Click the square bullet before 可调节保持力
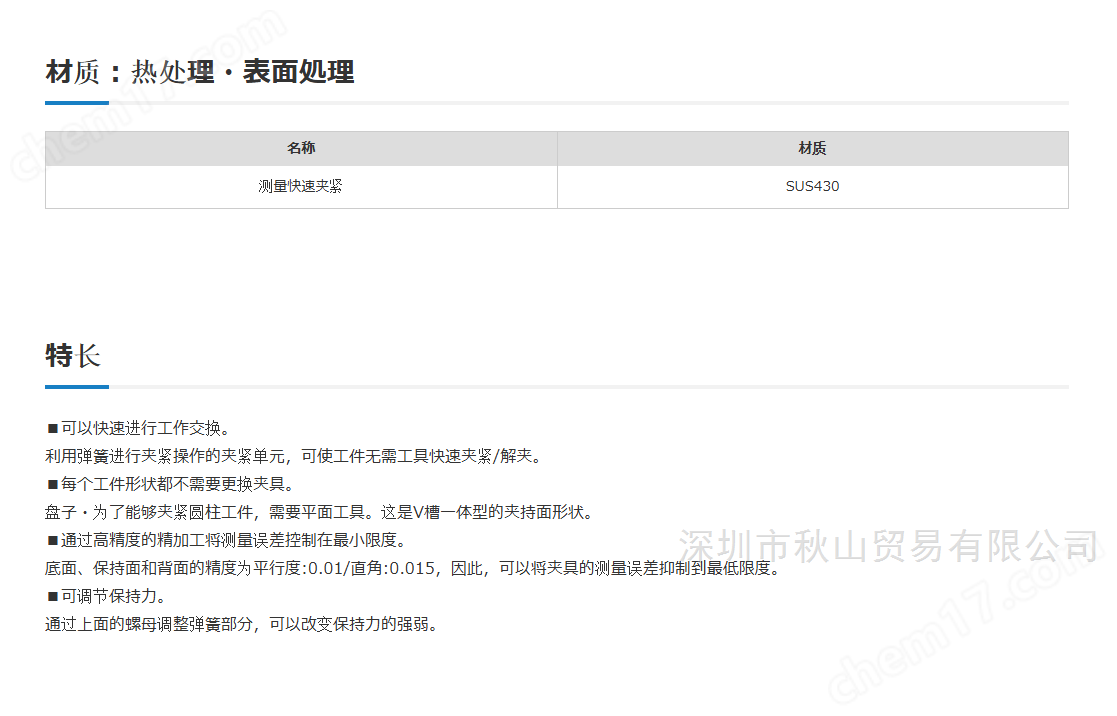1117x716 pixels. pyautogui.click(x=53, y=596)
